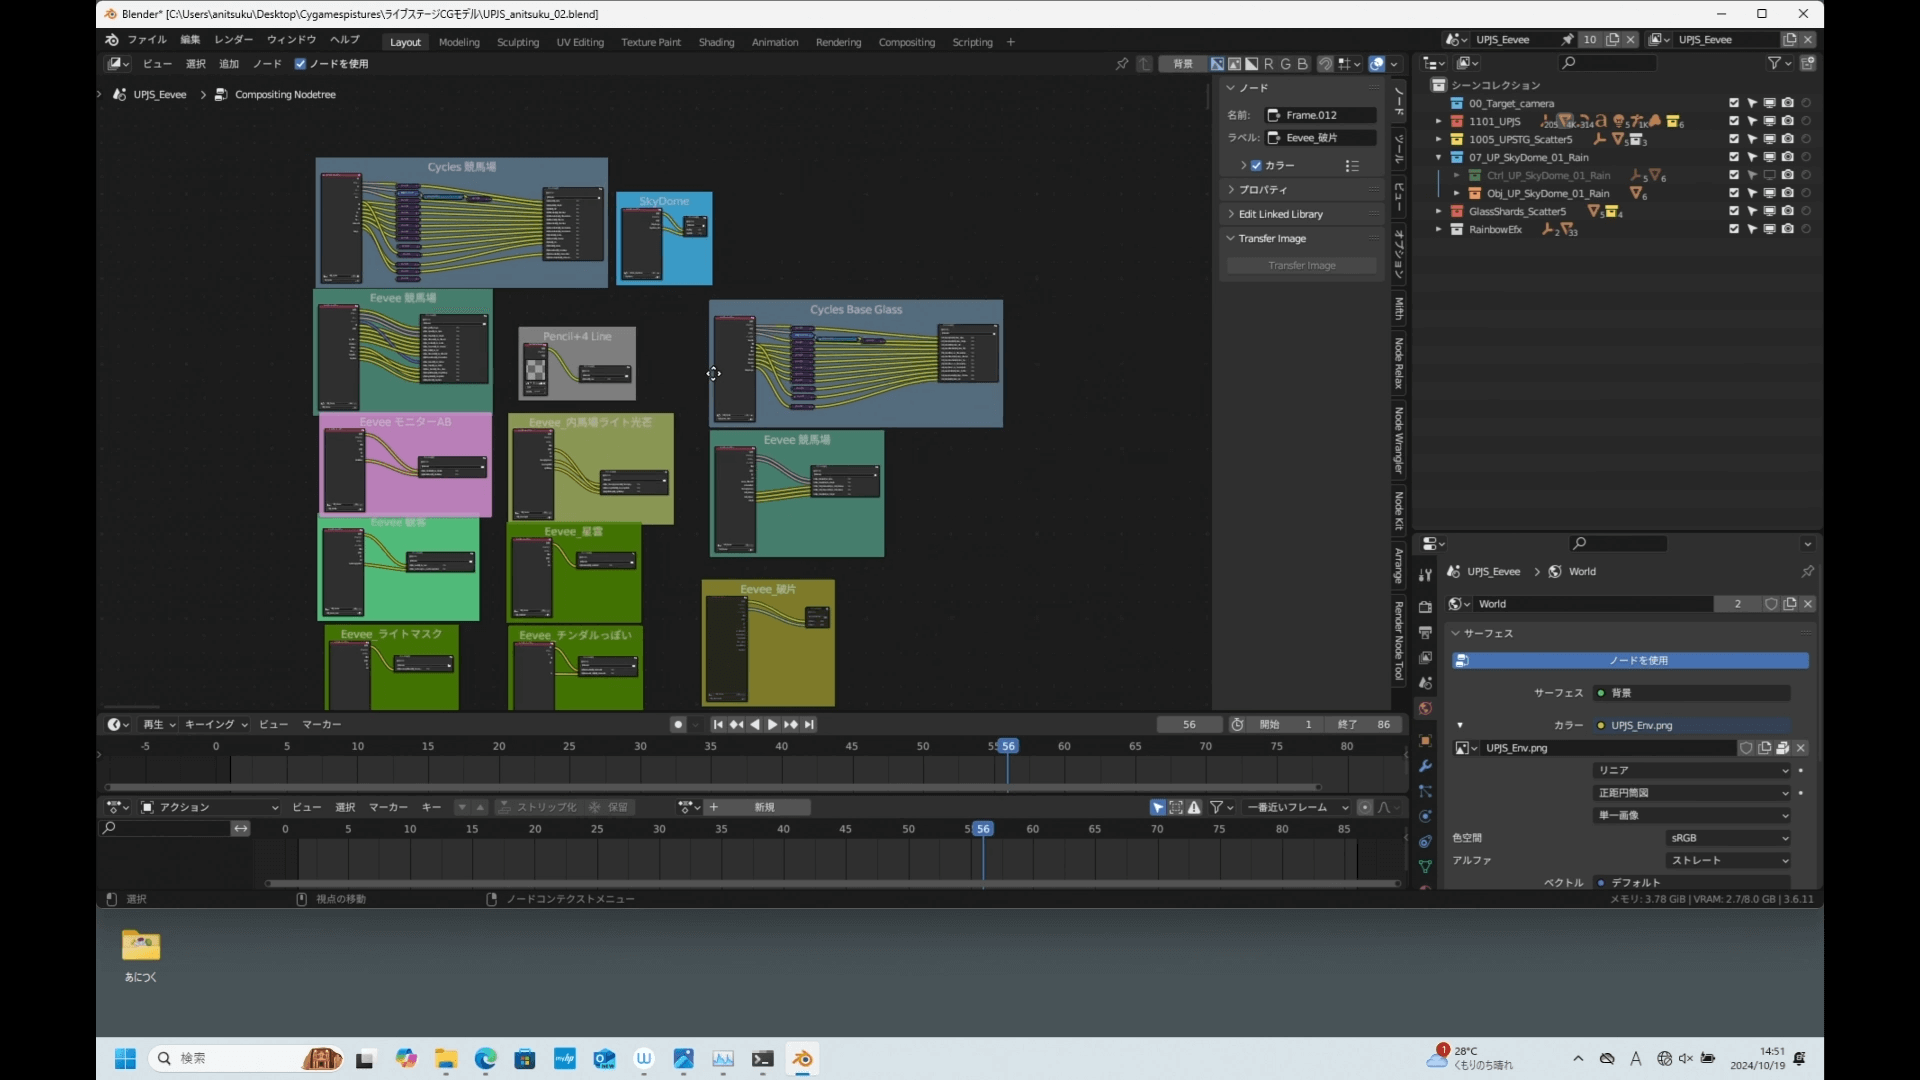
Task: Click Blender icon in Windows taskbar
Action: coord(803,1059)
